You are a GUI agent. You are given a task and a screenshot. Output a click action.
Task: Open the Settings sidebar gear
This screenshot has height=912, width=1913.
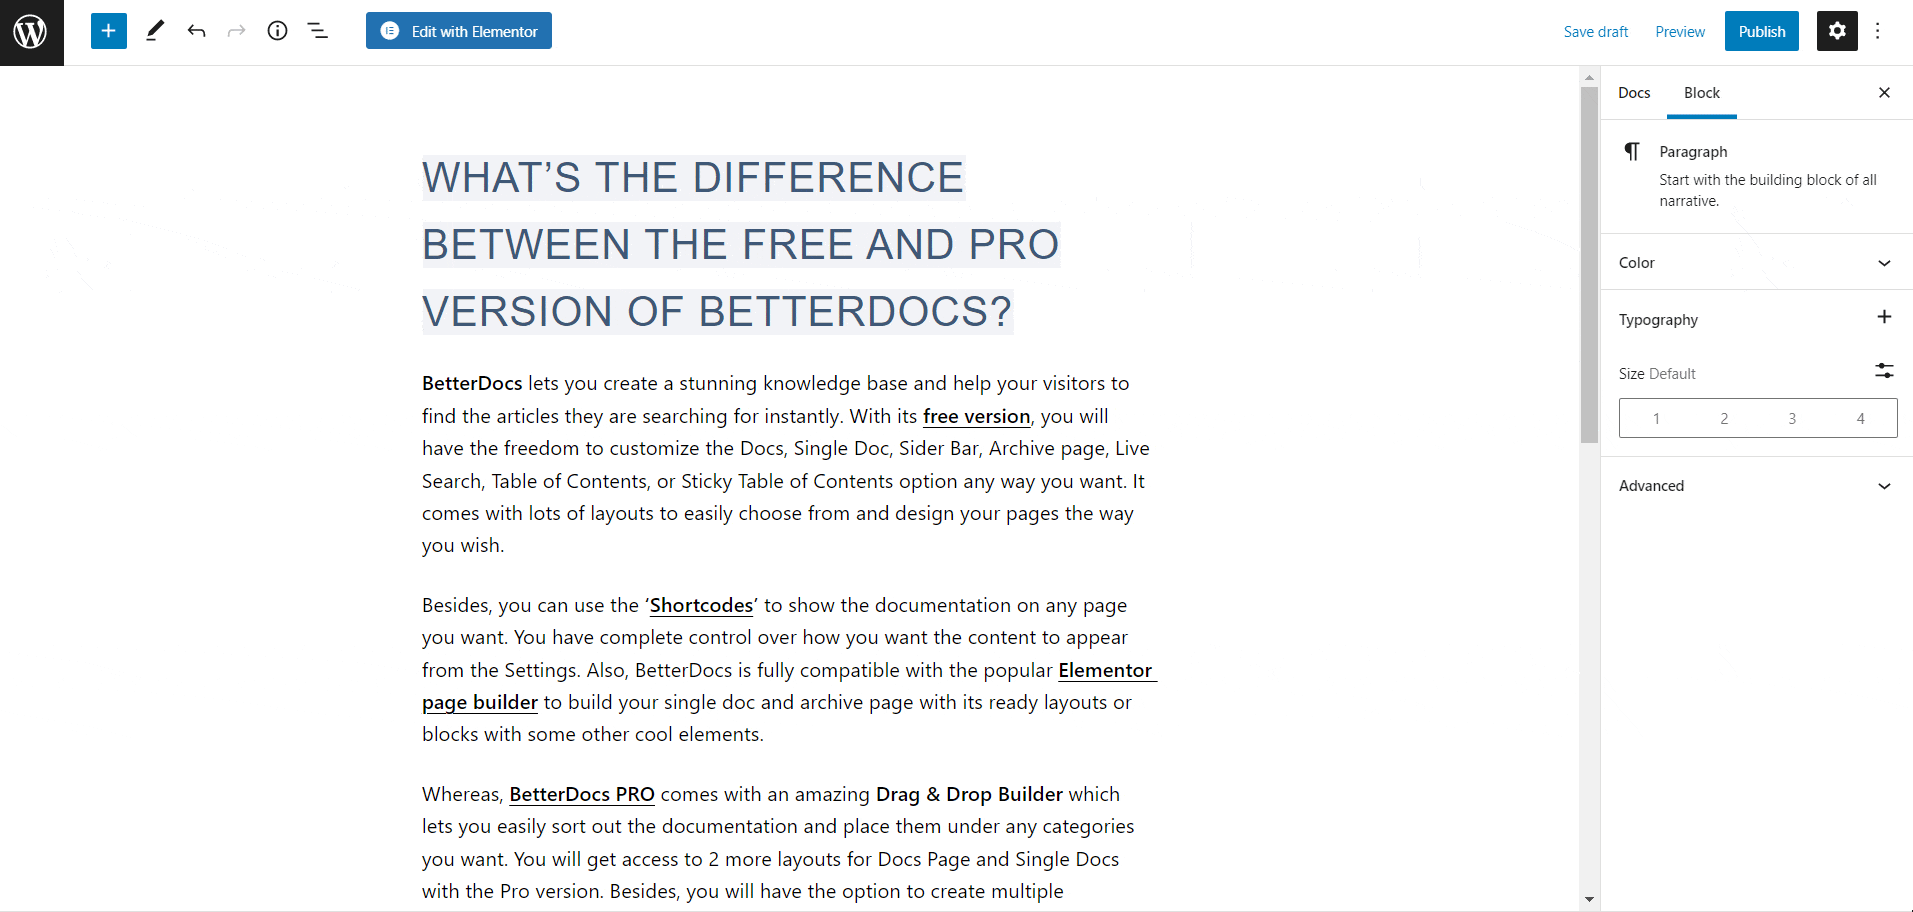pyautogui.click(x=1836, y=31)
